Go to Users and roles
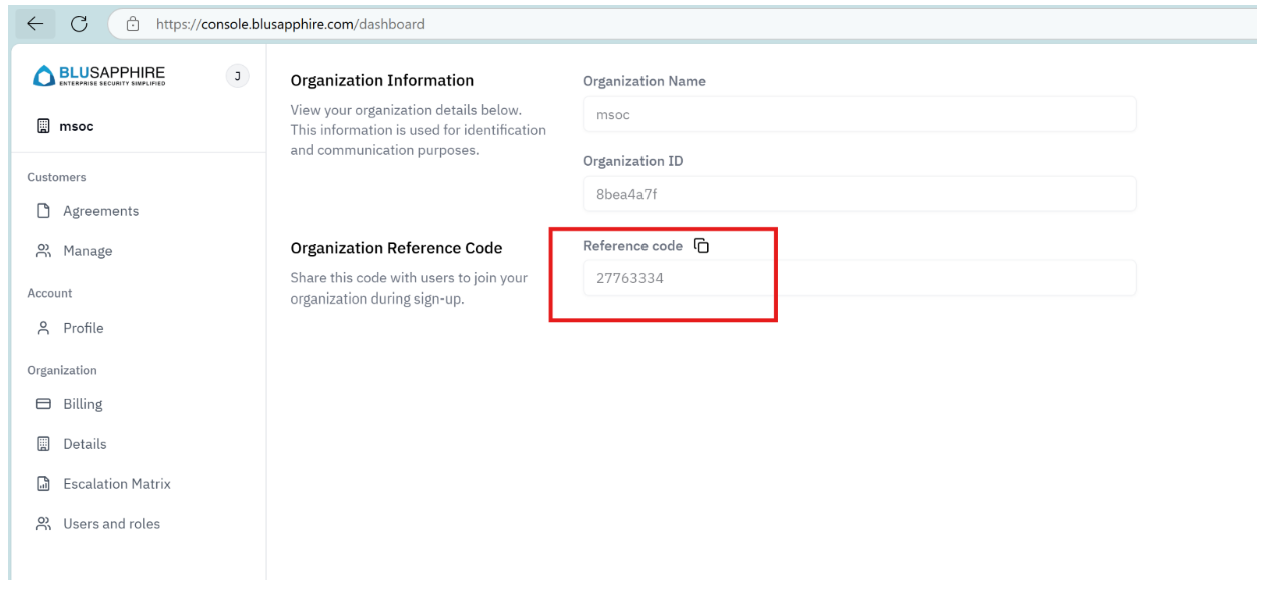 (111, 524)
